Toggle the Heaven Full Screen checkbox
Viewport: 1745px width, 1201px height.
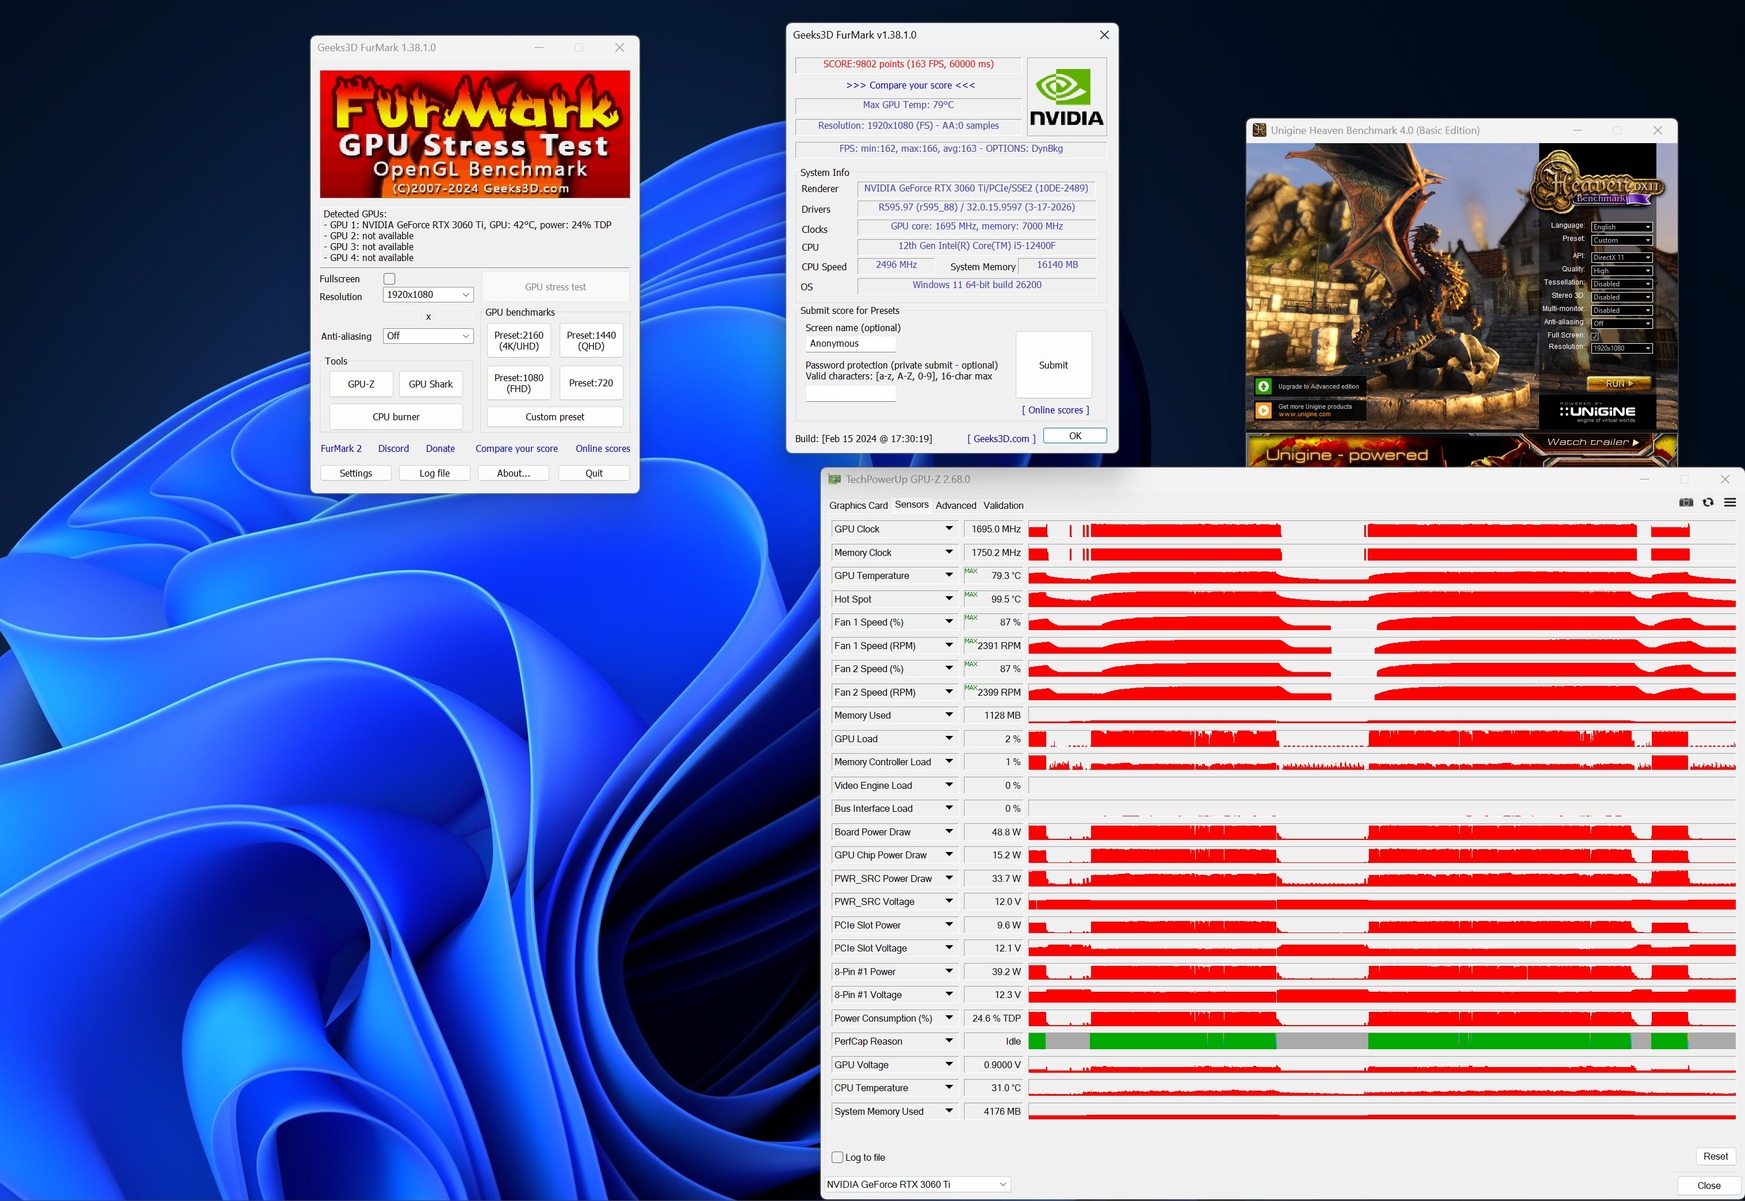pyautogui.click(x=1595, y=336)
